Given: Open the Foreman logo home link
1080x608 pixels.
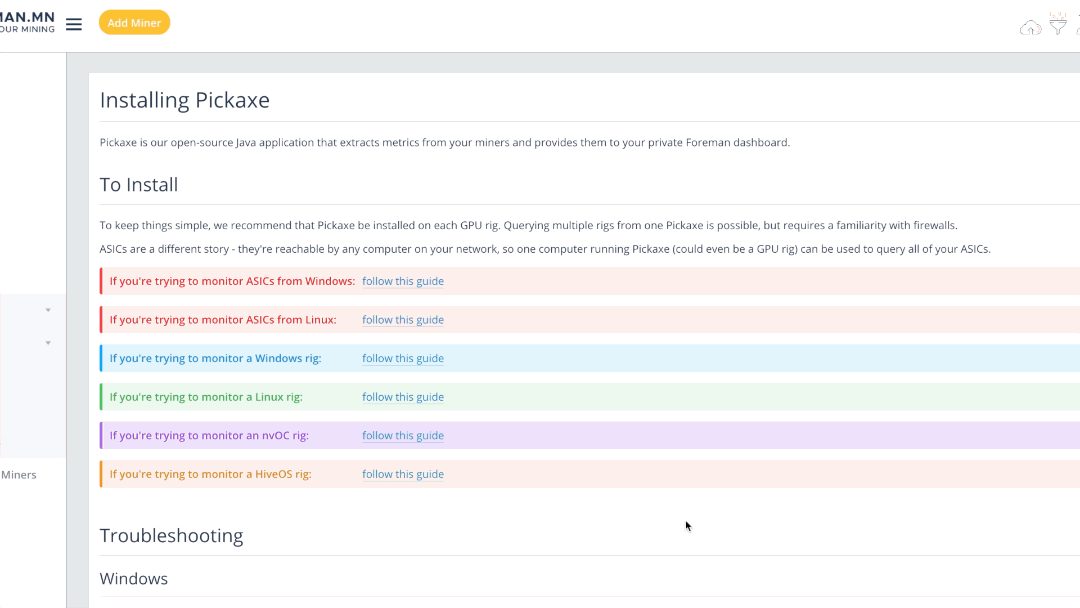Looking at the screenshot, I should 28,22.
